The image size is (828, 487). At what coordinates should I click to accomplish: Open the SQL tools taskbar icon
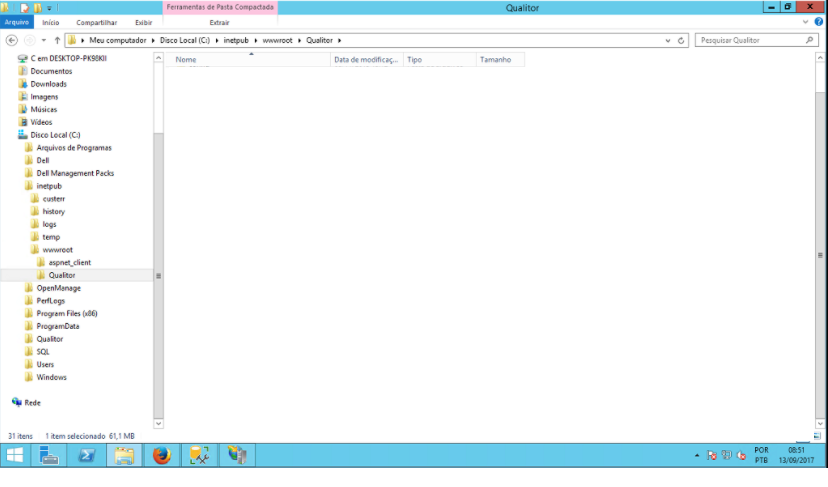point(199,455)
